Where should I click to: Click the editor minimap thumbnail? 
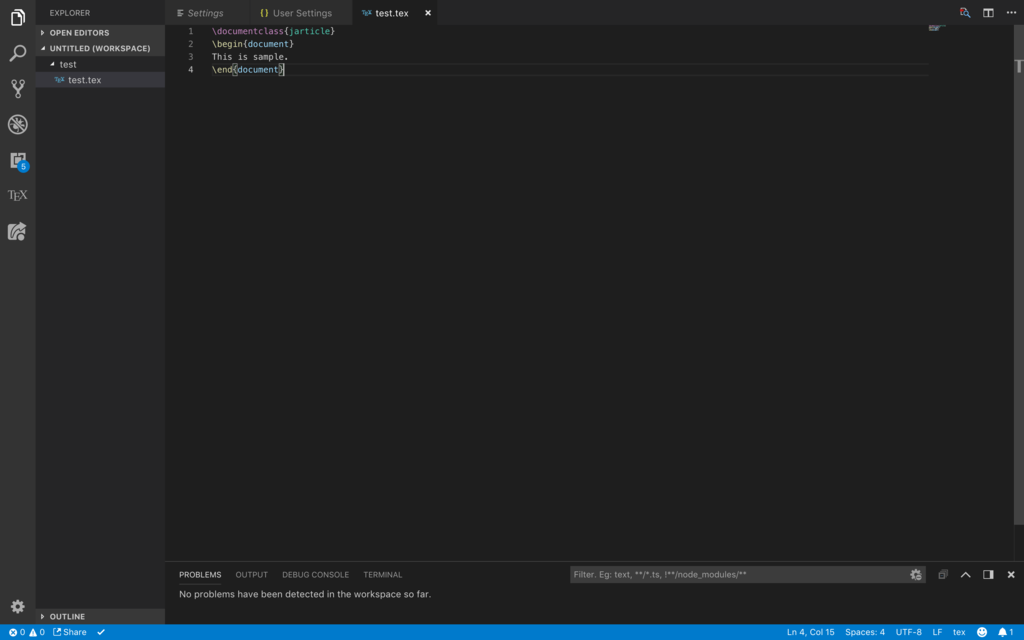tap(937, 27)
